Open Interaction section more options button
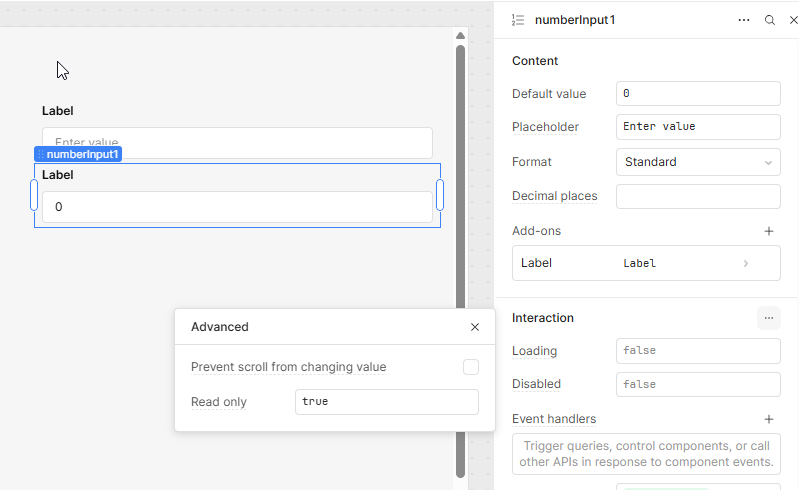The width and height of the screenshot is (799, 490). pos(768,318)
